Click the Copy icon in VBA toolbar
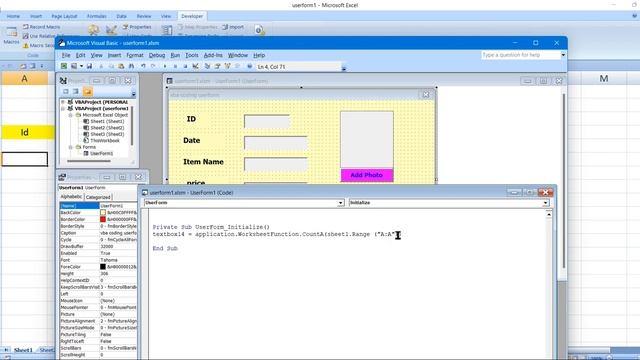Image resolution: width=640 pixels, height=360 pixels. pos(111,66)
